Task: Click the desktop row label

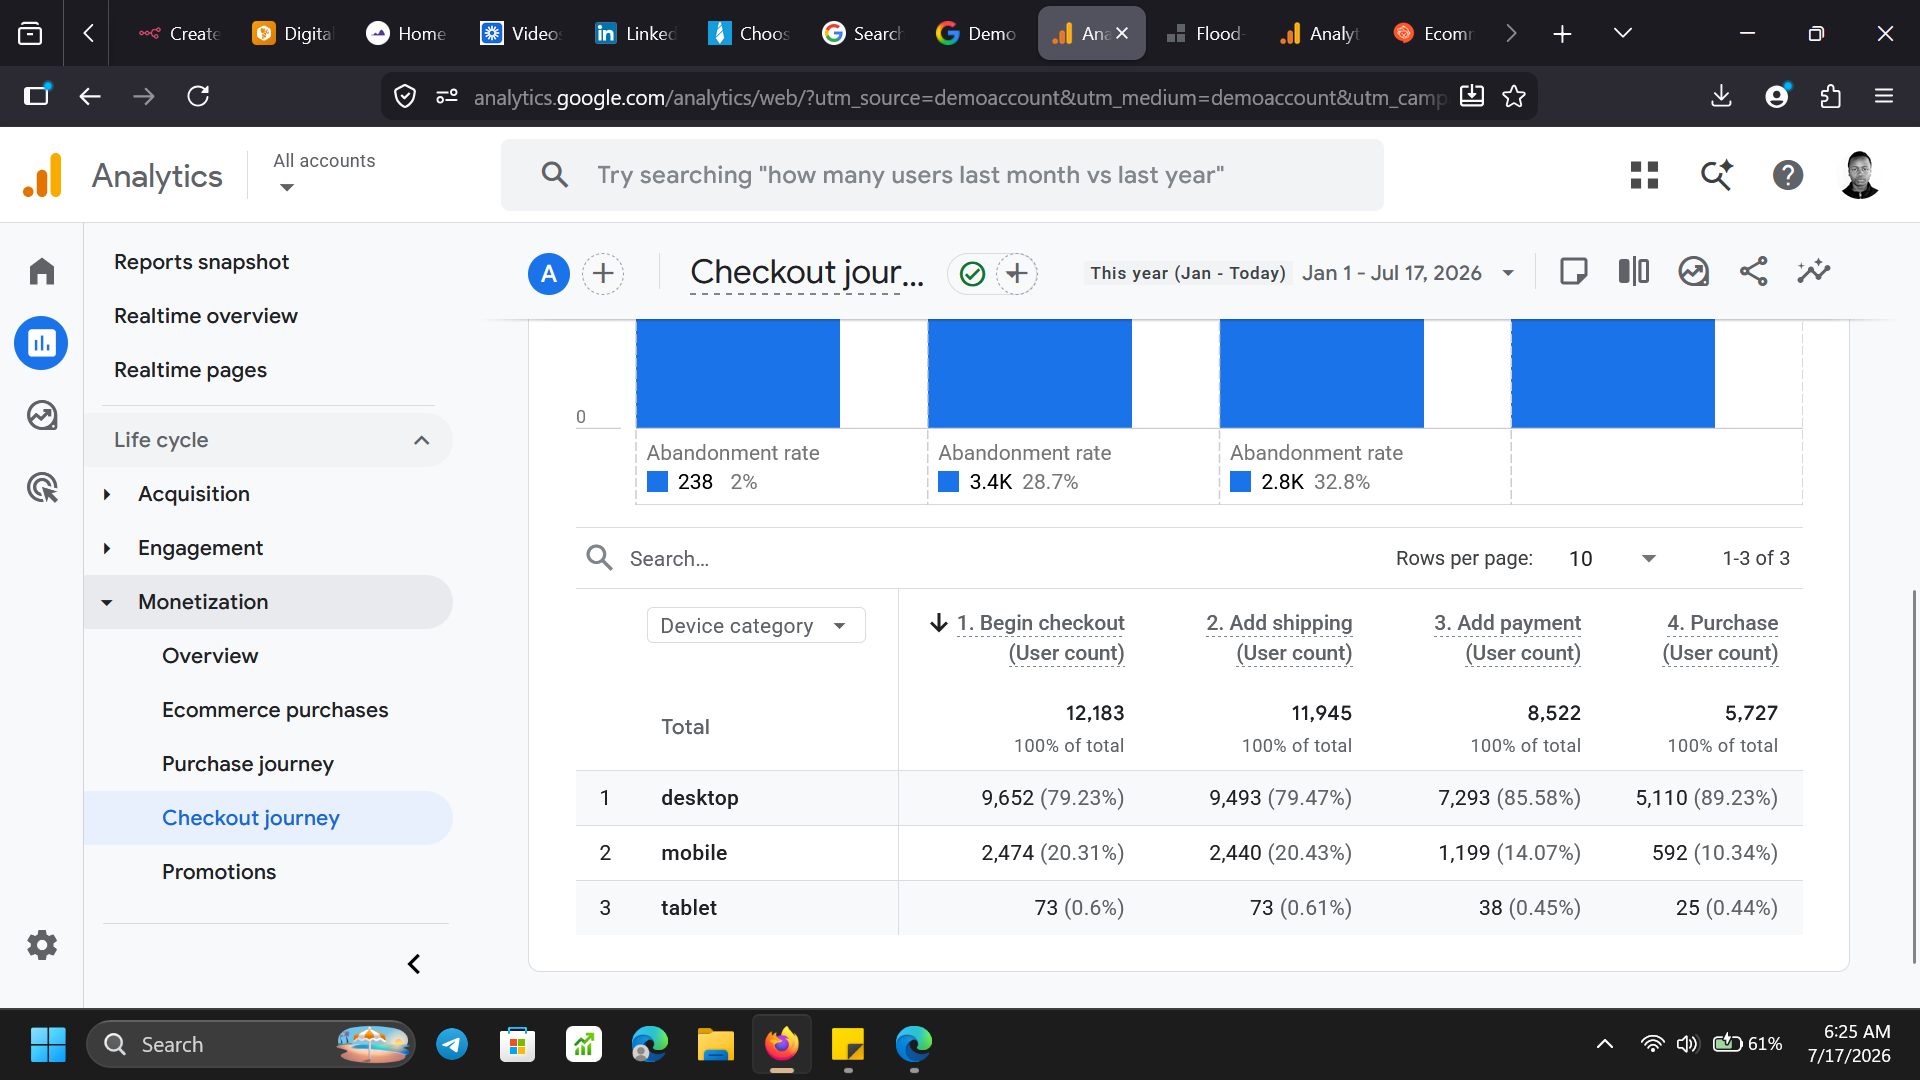Action: tap(700, 798)
